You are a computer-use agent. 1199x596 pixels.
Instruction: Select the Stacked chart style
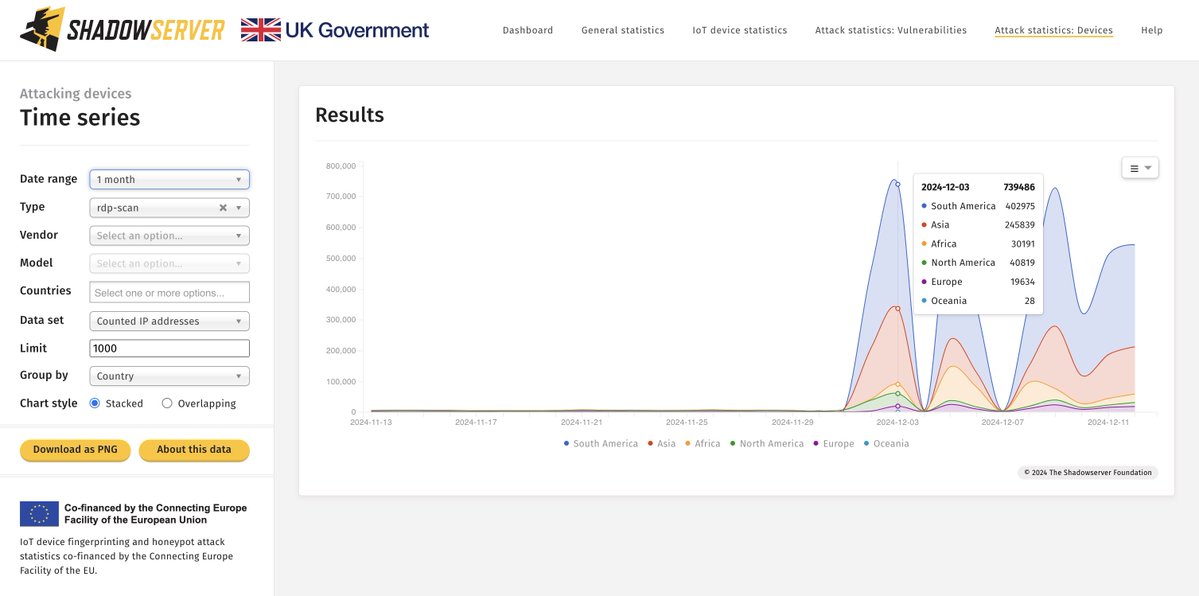(95, 403)
